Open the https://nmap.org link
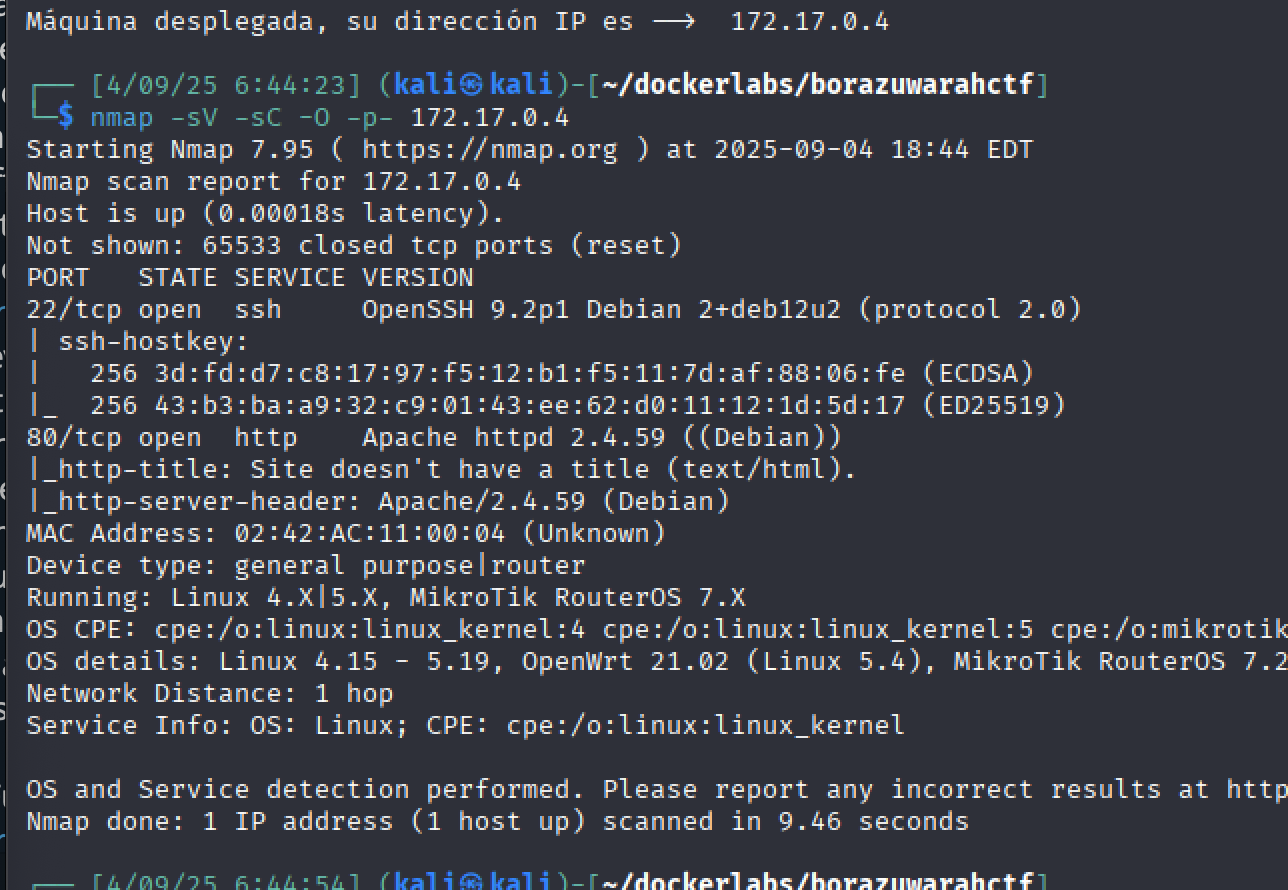 pos(489,150)
